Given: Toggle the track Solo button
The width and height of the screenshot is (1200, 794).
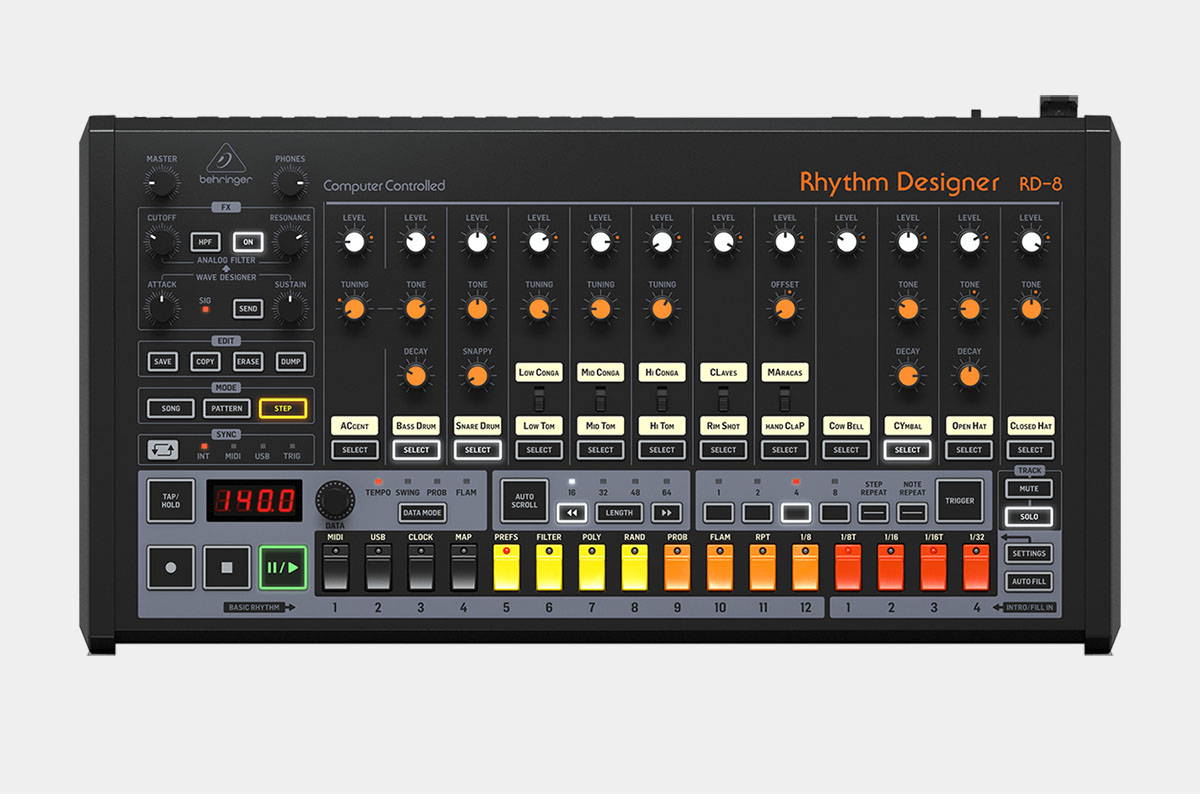Looking at the screenshot, I should 1029,517.
